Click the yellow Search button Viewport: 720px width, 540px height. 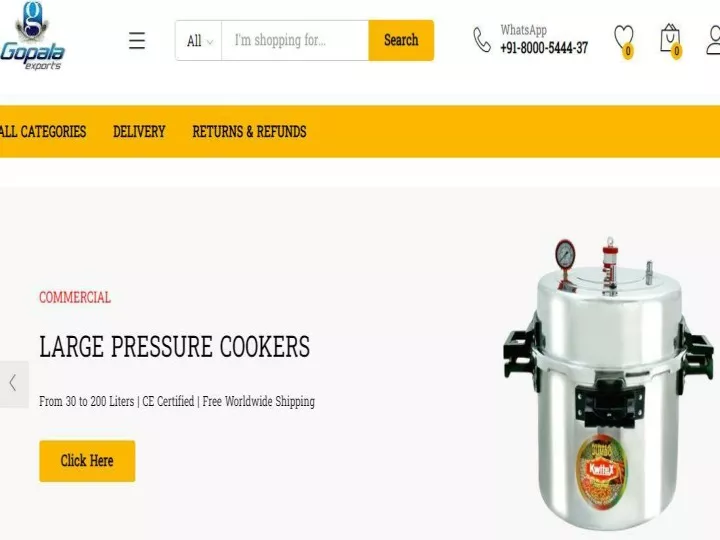coord(401,40)
